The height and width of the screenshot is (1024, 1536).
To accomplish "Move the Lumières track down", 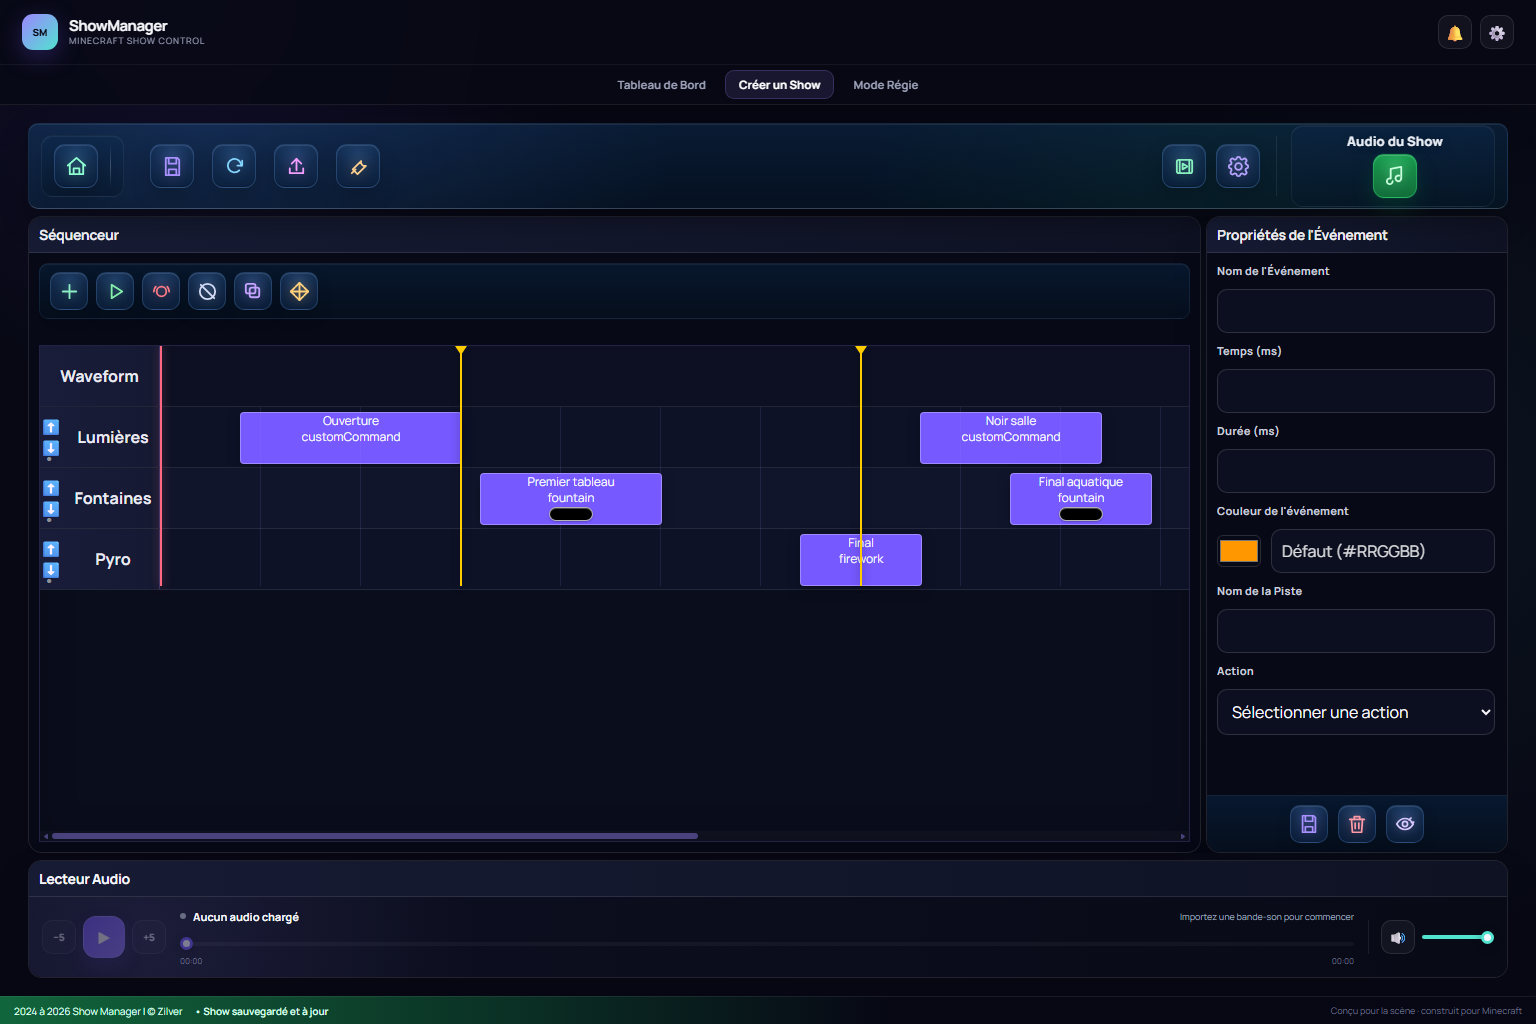I will coord(51,448).
